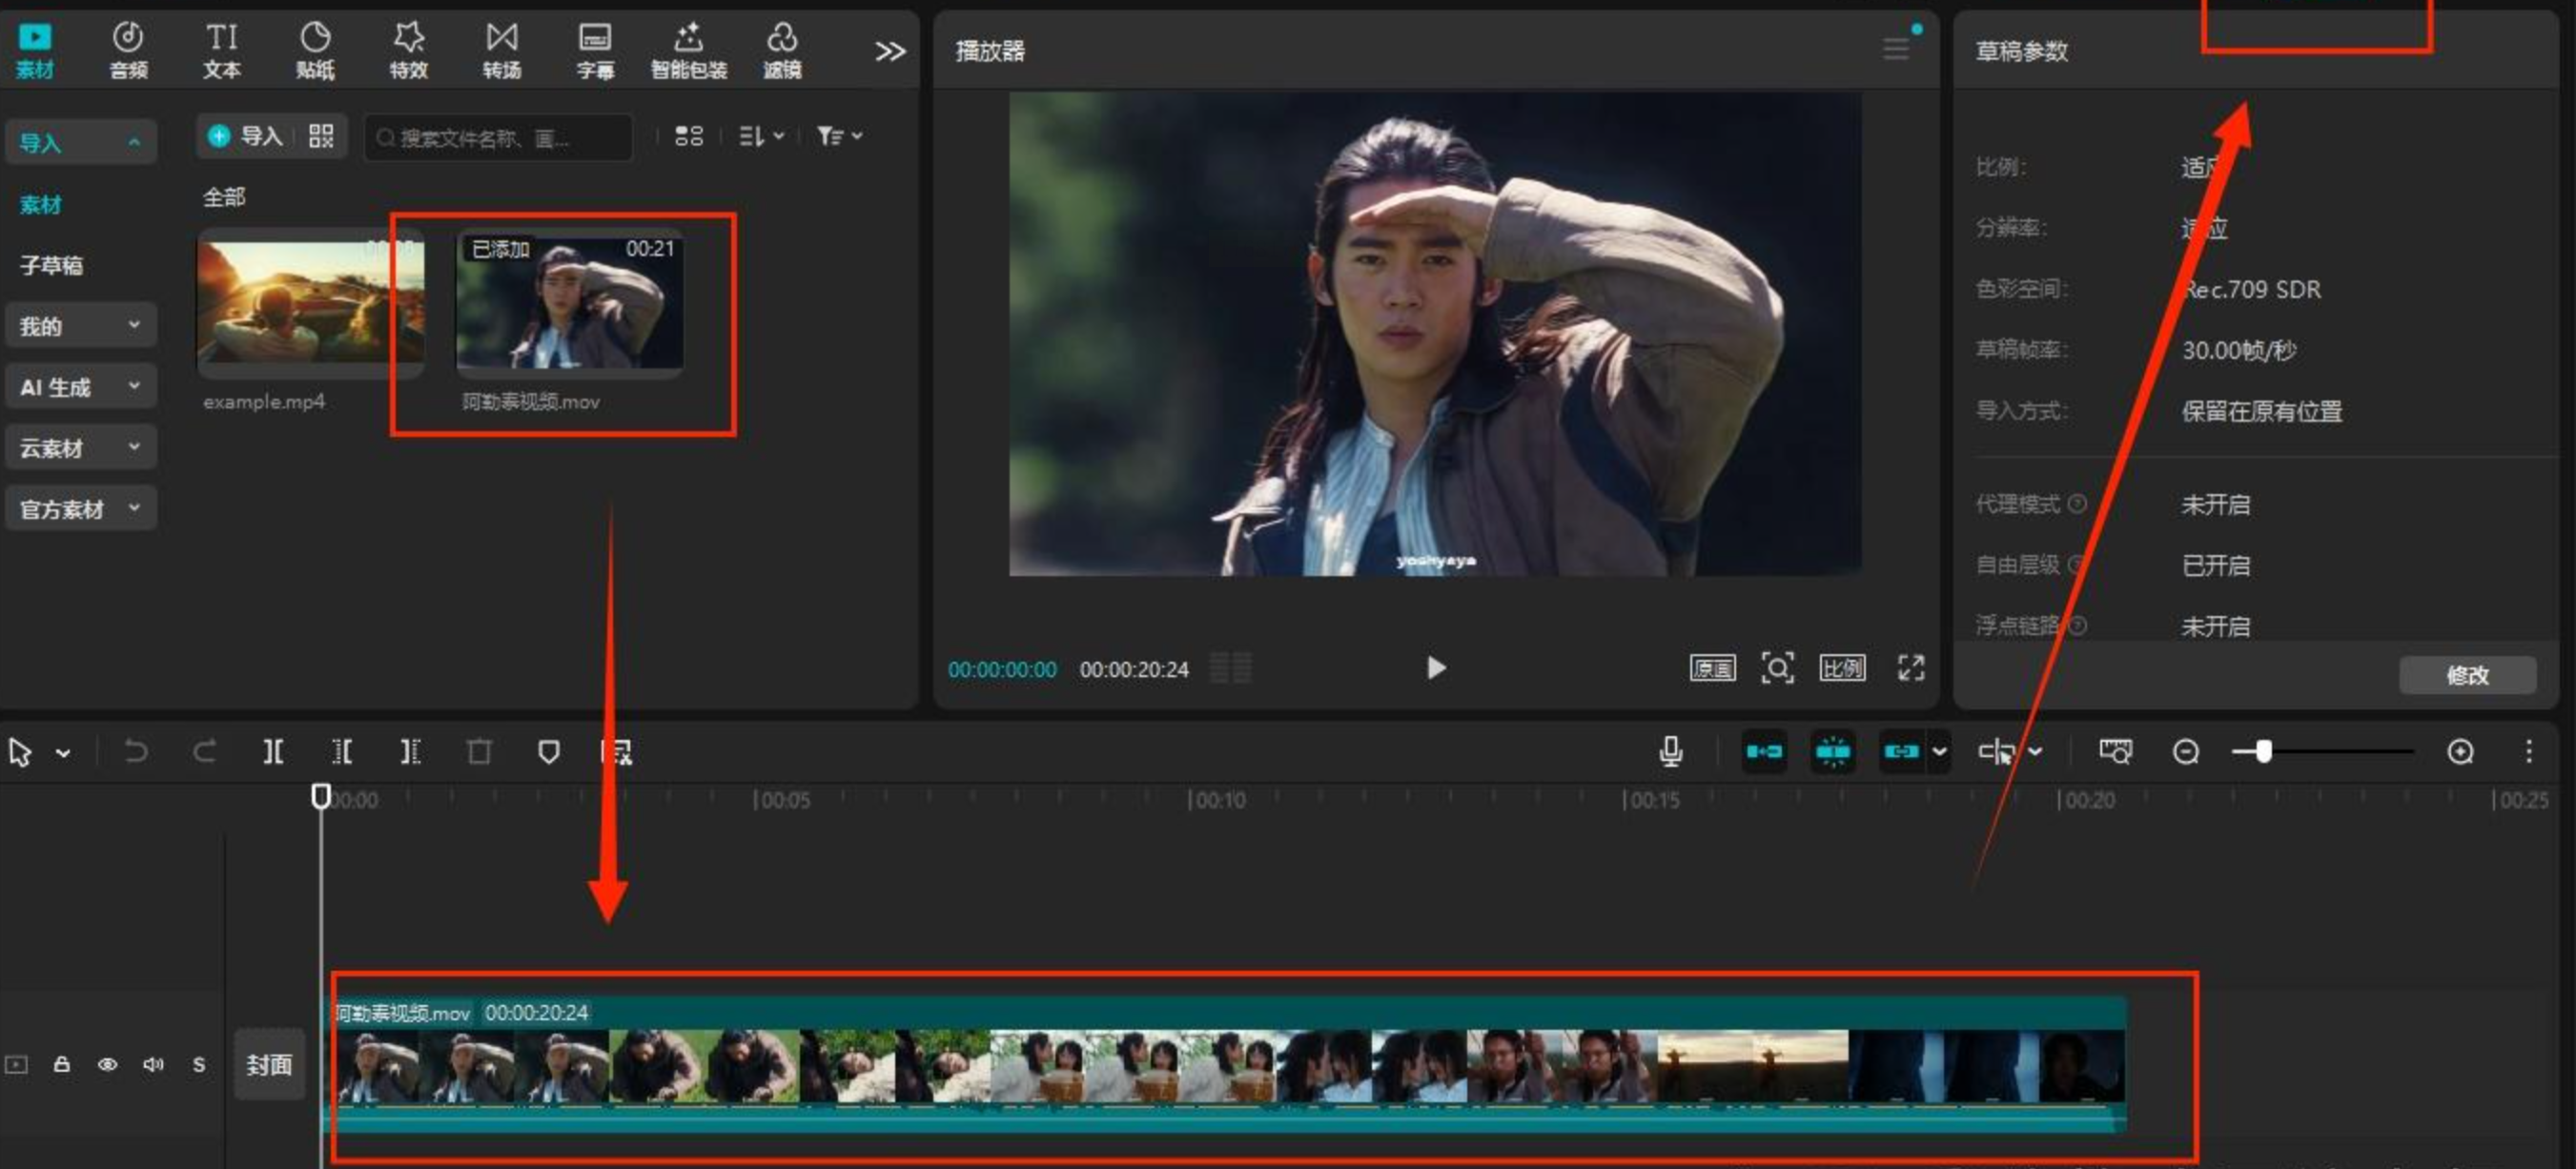The width and height of the screenshot is (2576, 1169).
Task: Click the player focus zoom icon
Action: coord(1776,667)
